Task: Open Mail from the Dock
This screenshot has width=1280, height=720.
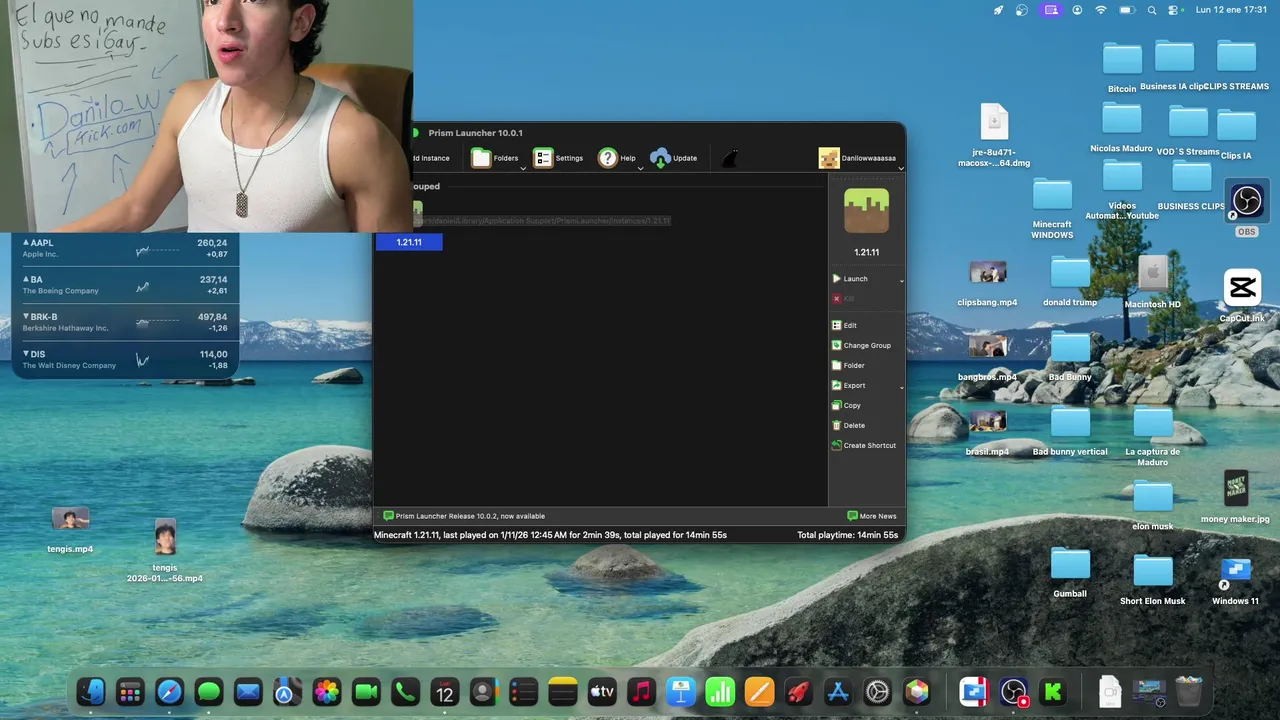Action: 248,692
